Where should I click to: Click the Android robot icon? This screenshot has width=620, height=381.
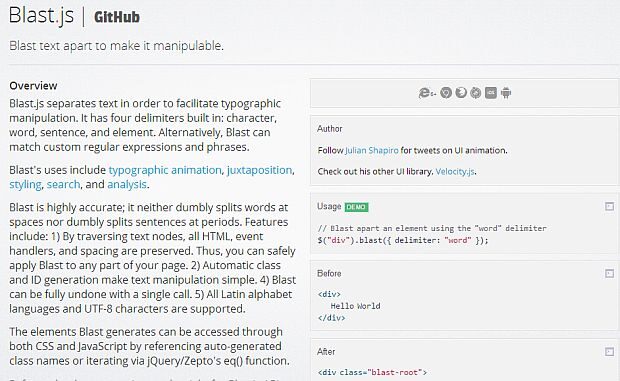pyautogui.click(x=506, y=92)
